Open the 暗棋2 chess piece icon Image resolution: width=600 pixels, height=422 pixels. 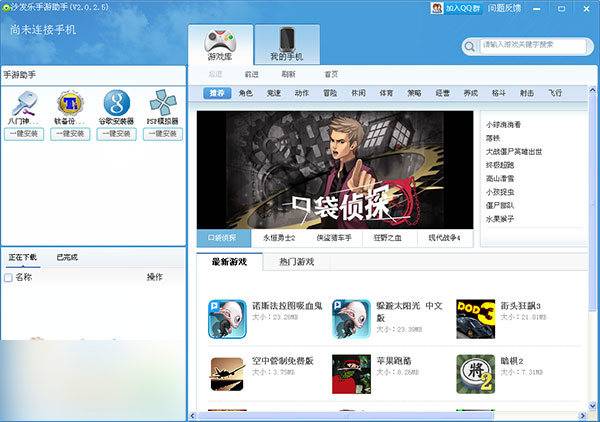476,374
